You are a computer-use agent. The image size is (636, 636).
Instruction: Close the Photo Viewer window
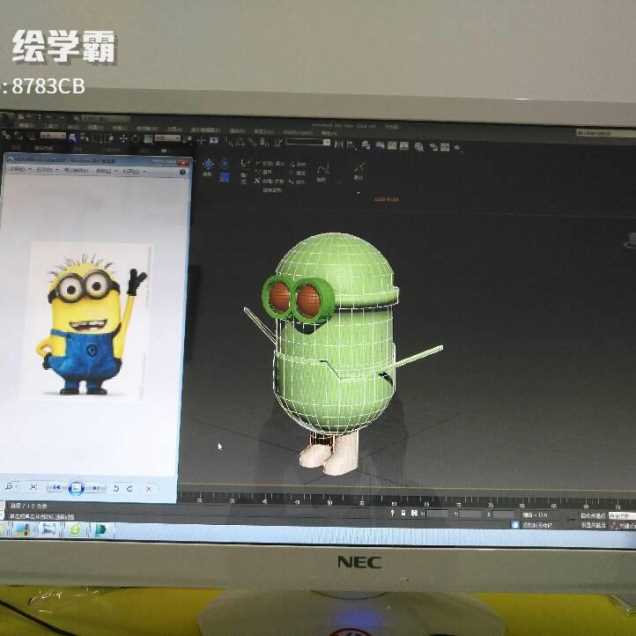click(x=182, y=163)
